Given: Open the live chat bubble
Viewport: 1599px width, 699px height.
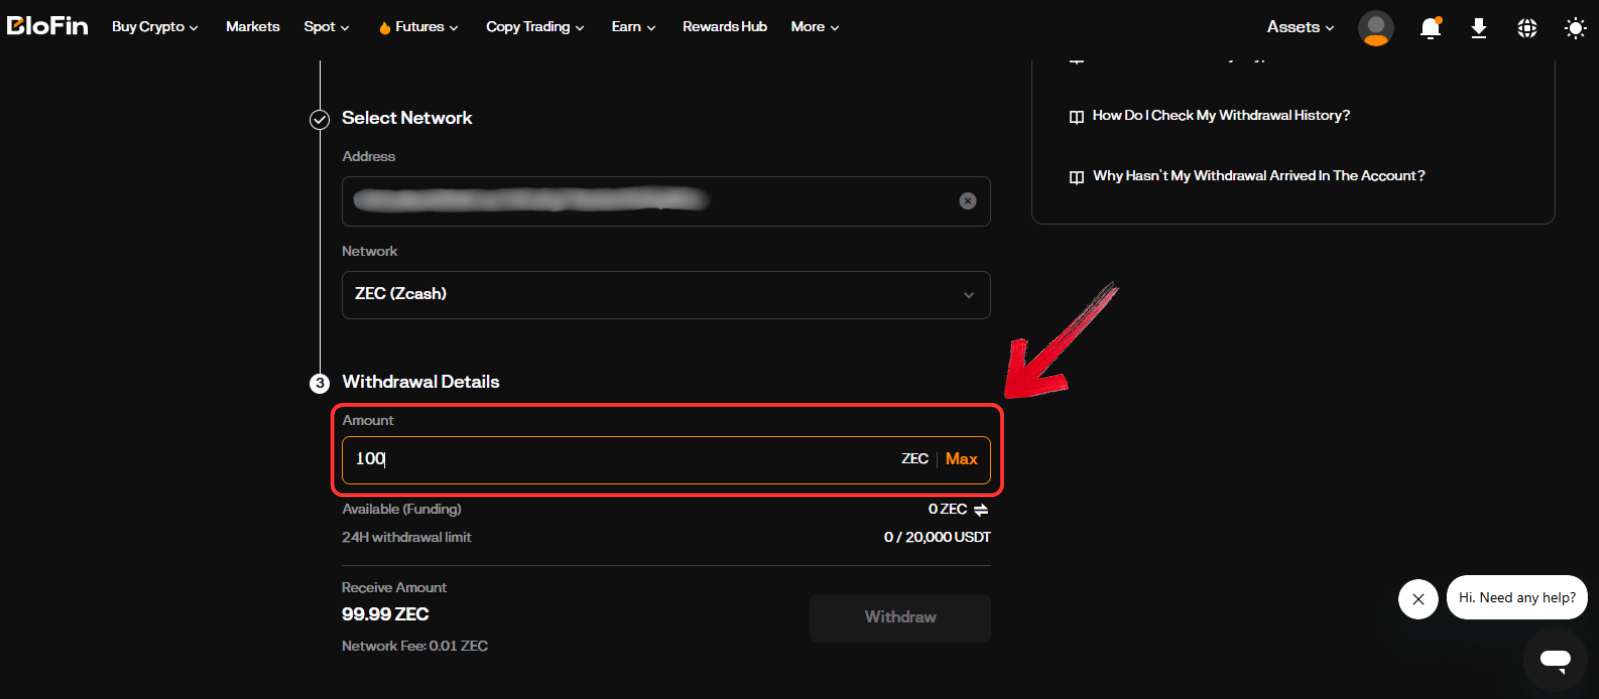Looking at the screenshot, I should click(x=1554, y=659).
